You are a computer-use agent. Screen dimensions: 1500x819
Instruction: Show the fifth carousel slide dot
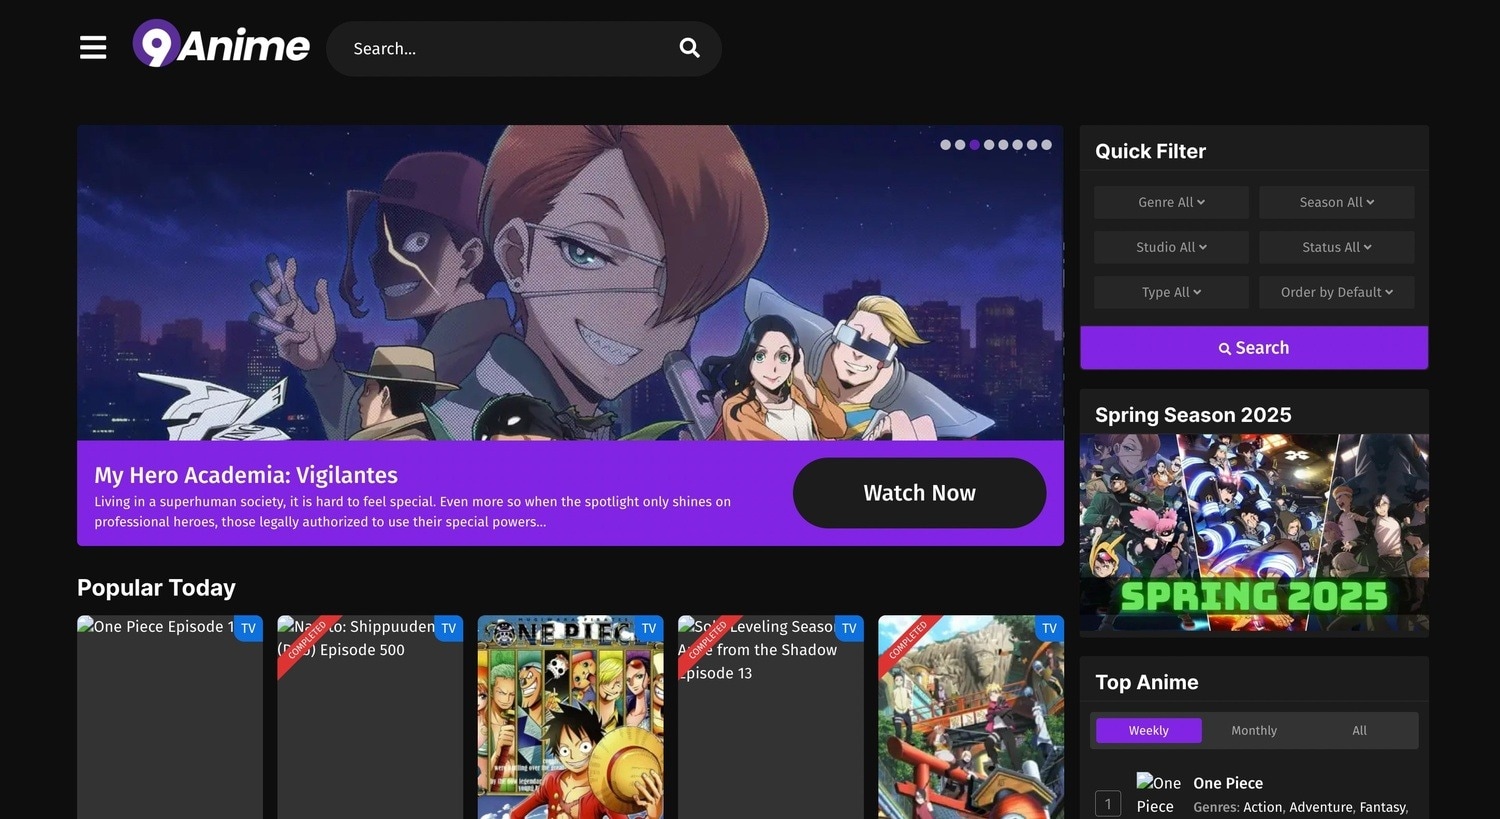point(1003,145)
